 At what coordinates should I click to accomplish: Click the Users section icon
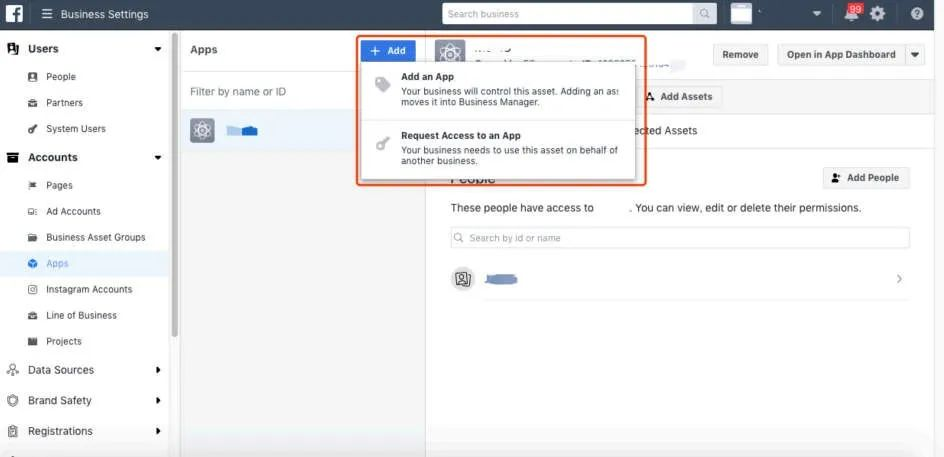click(x=13, y=49)
